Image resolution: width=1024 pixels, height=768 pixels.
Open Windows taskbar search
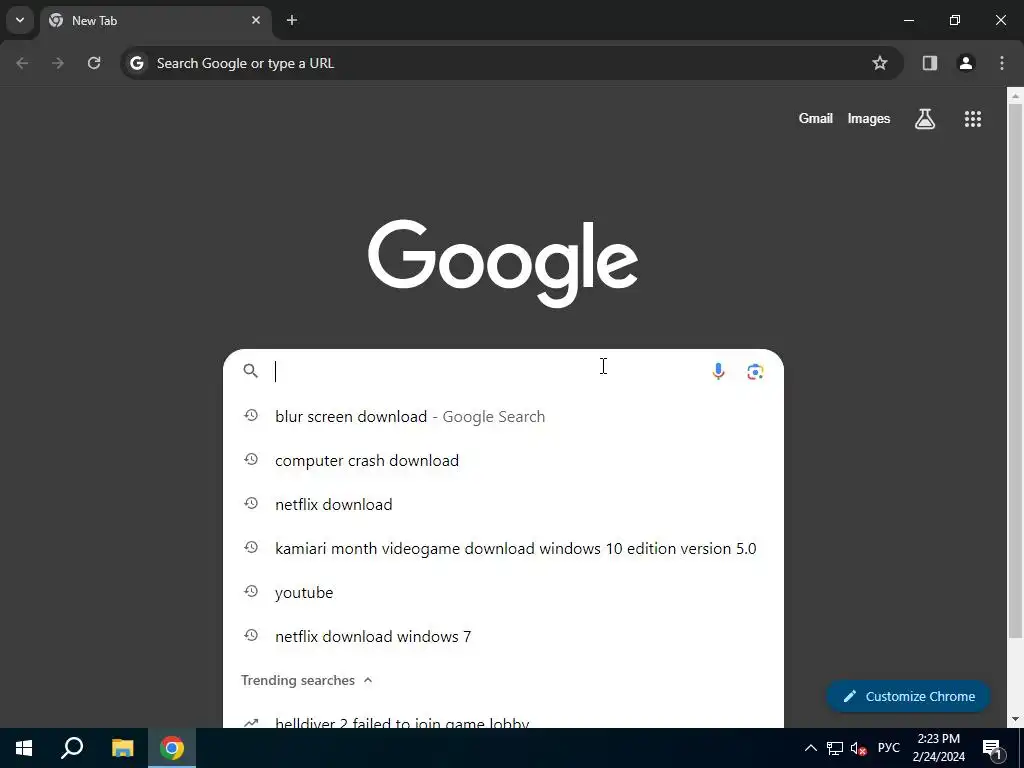coord(72,748)
